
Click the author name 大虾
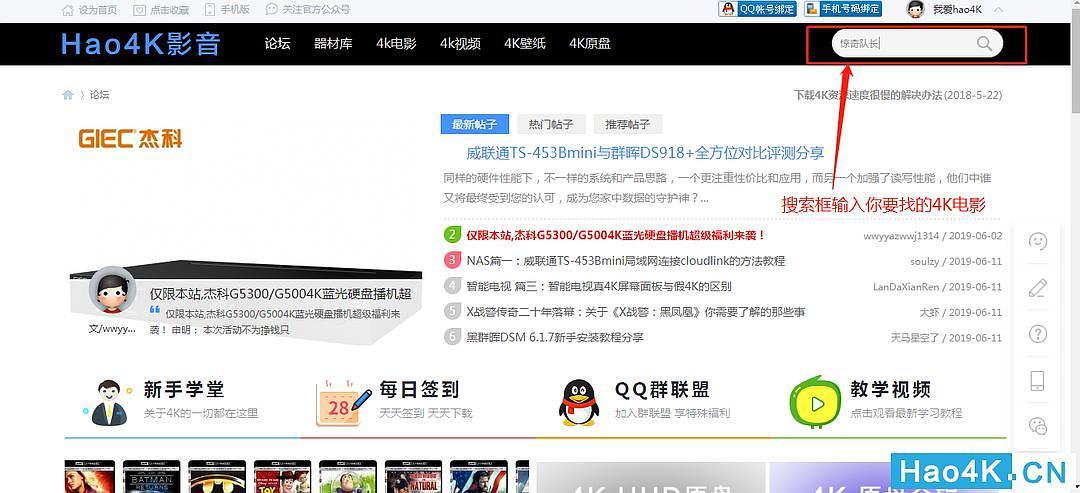pos(929,313)
